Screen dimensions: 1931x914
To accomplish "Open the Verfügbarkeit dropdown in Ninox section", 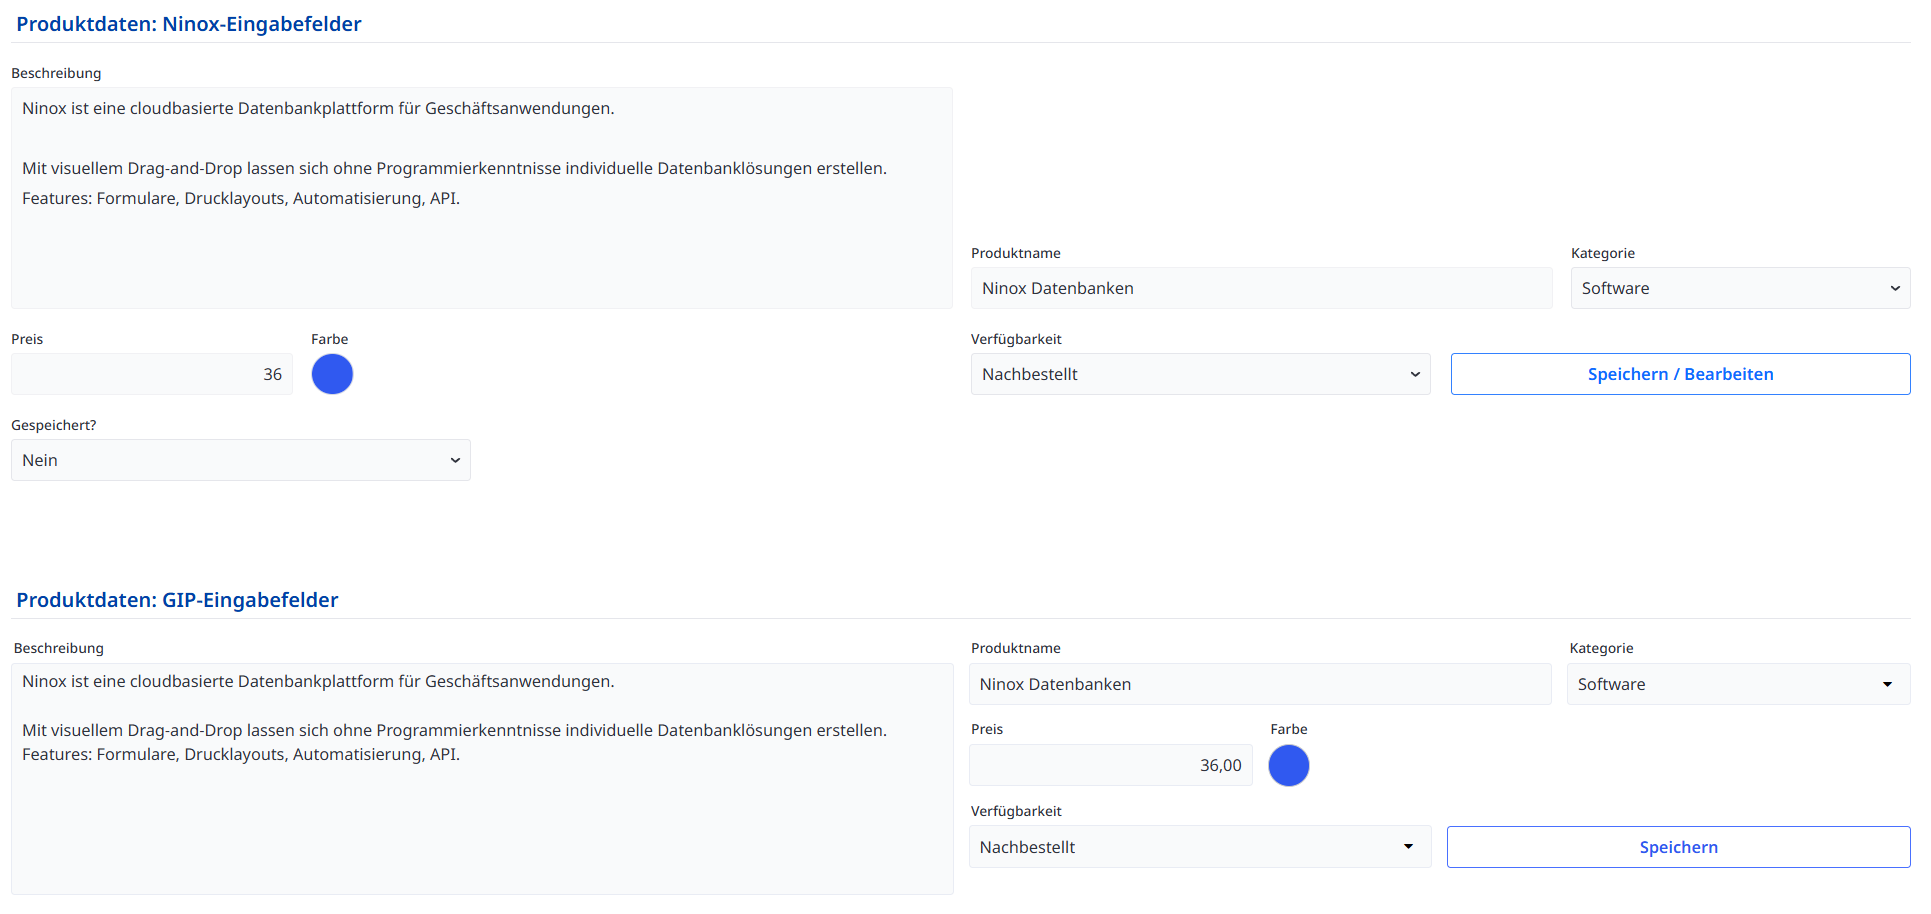I will point(1200,374).
